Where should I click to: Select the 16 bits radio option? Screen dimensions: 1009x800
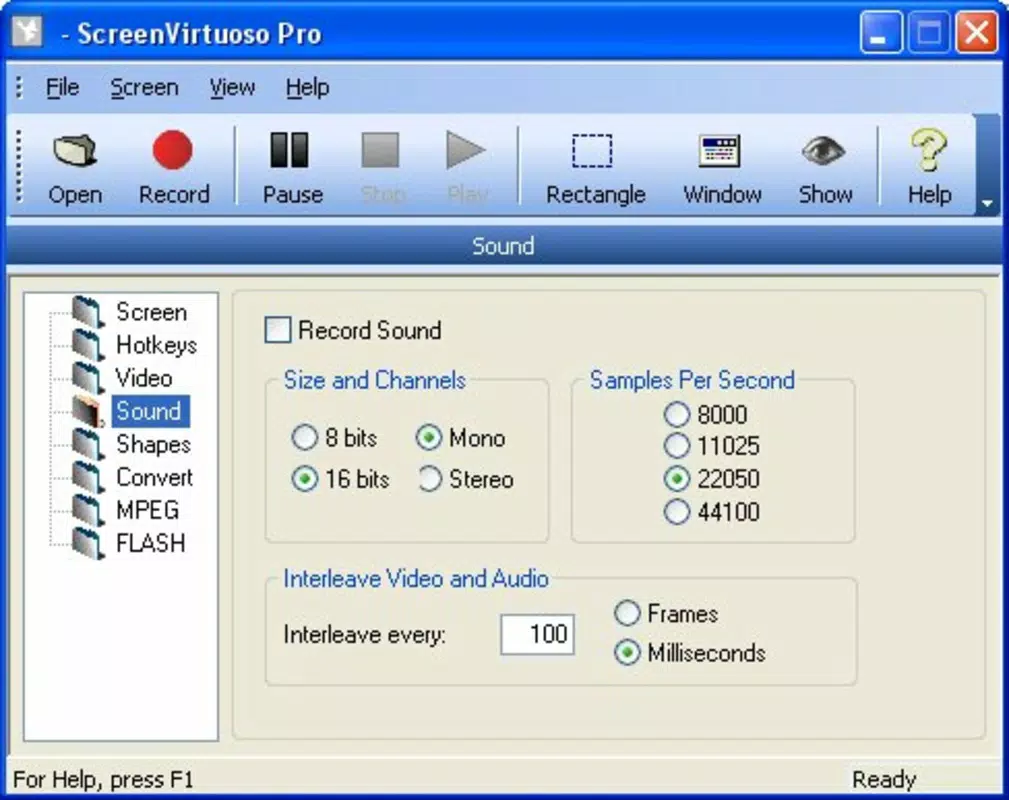point(304,479)
